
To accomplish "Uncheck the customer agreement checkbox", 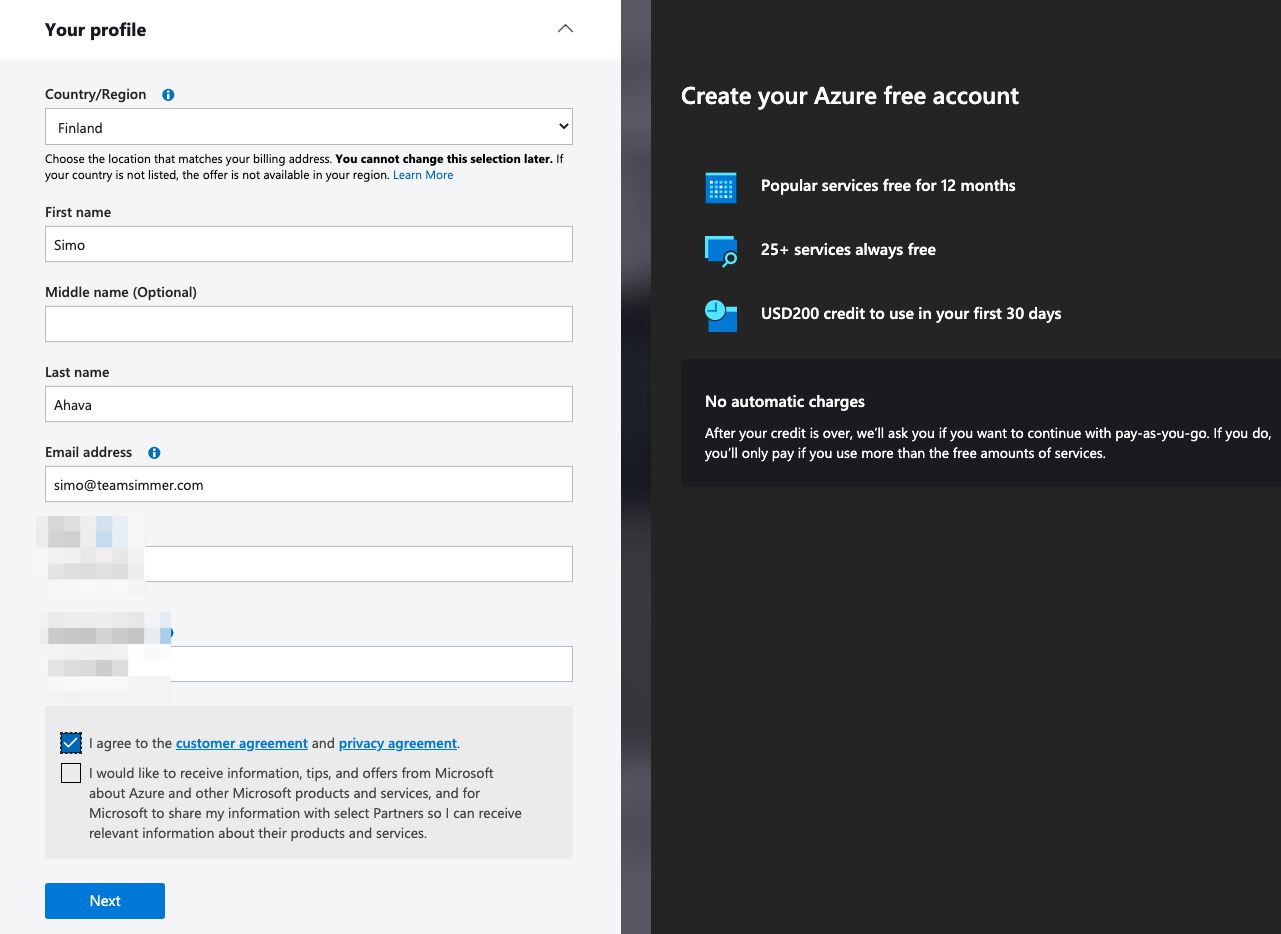I will click(71, 743).
